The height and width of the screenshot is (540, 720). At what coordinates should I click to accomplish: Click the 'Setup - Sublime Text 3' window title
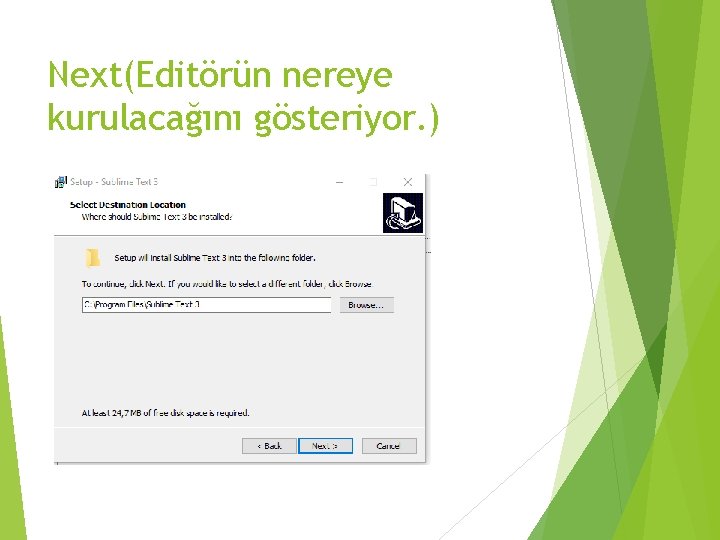pos(114,182)
